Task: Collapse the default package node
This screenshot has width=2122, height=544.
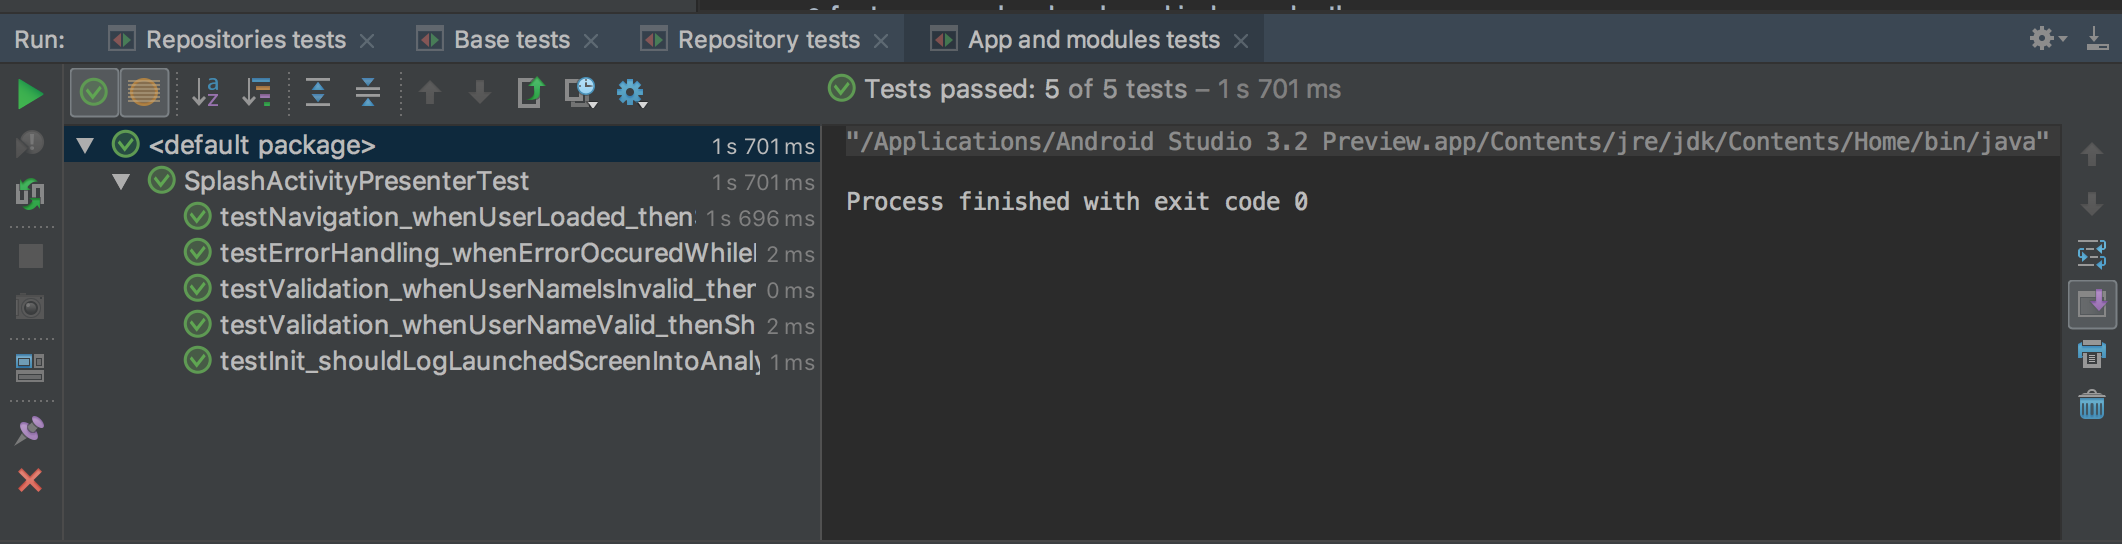Action: tap(86, 146)
